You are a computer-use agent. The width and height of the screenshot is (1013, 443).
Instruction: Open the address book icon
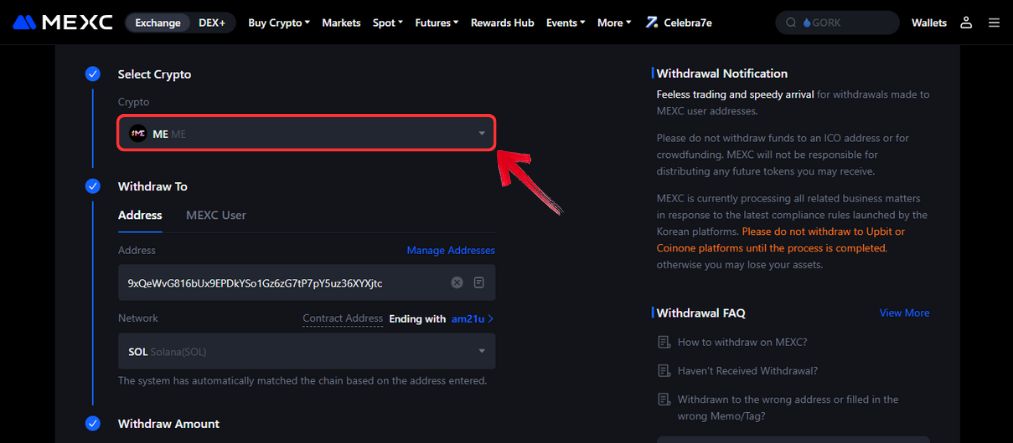tap(479, 282)
